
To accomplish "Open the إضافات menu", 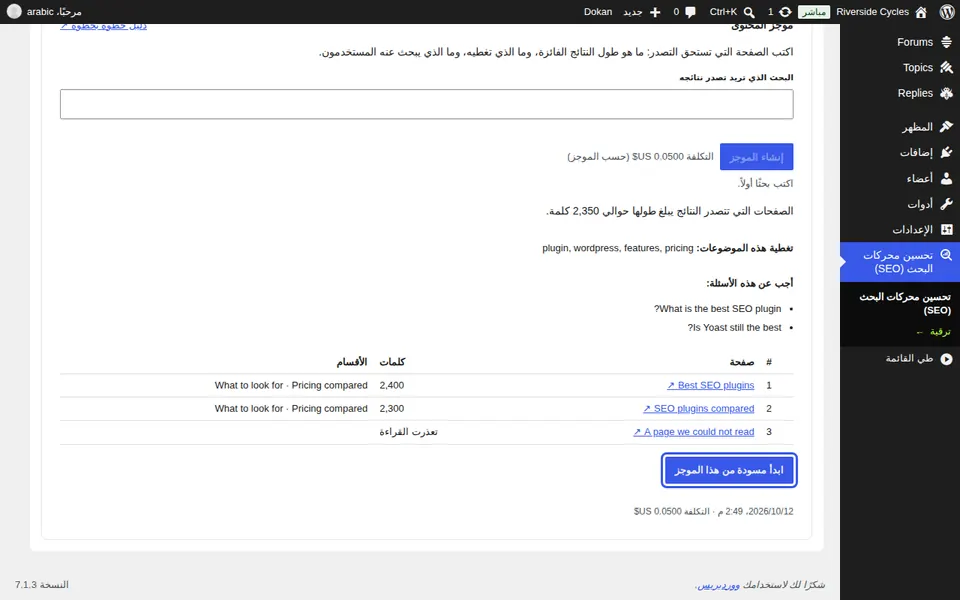I will click(916, 152).
